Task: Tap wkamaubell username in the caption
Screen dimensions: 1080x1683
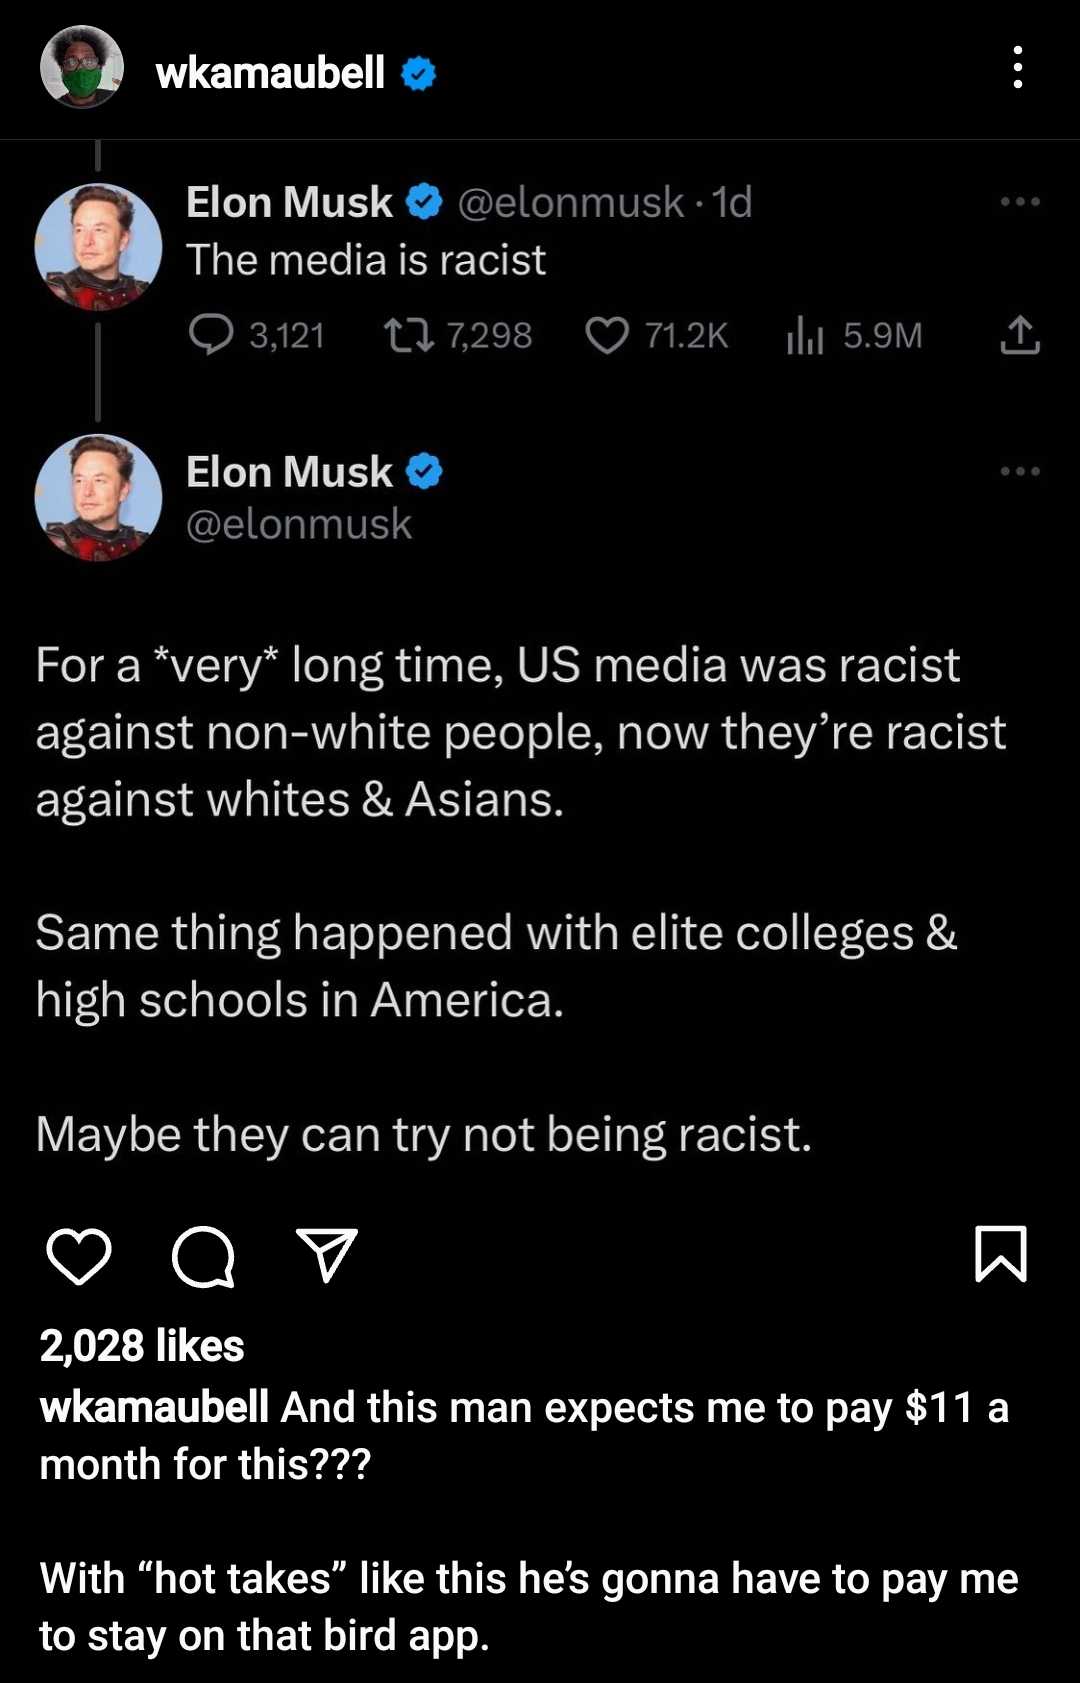Action: [154, 1407]
